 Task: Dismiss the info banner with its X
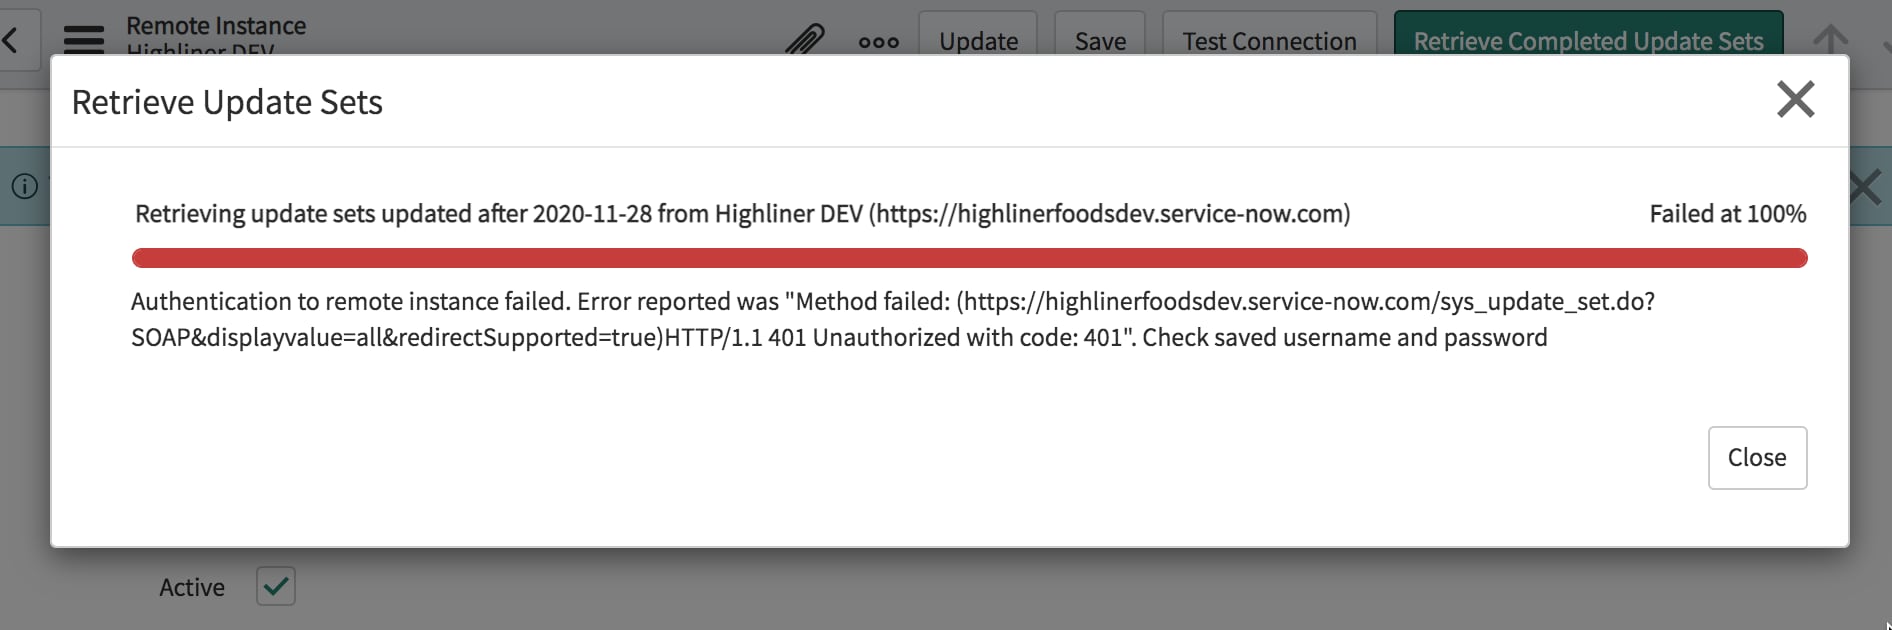[x=1866, y=187]
